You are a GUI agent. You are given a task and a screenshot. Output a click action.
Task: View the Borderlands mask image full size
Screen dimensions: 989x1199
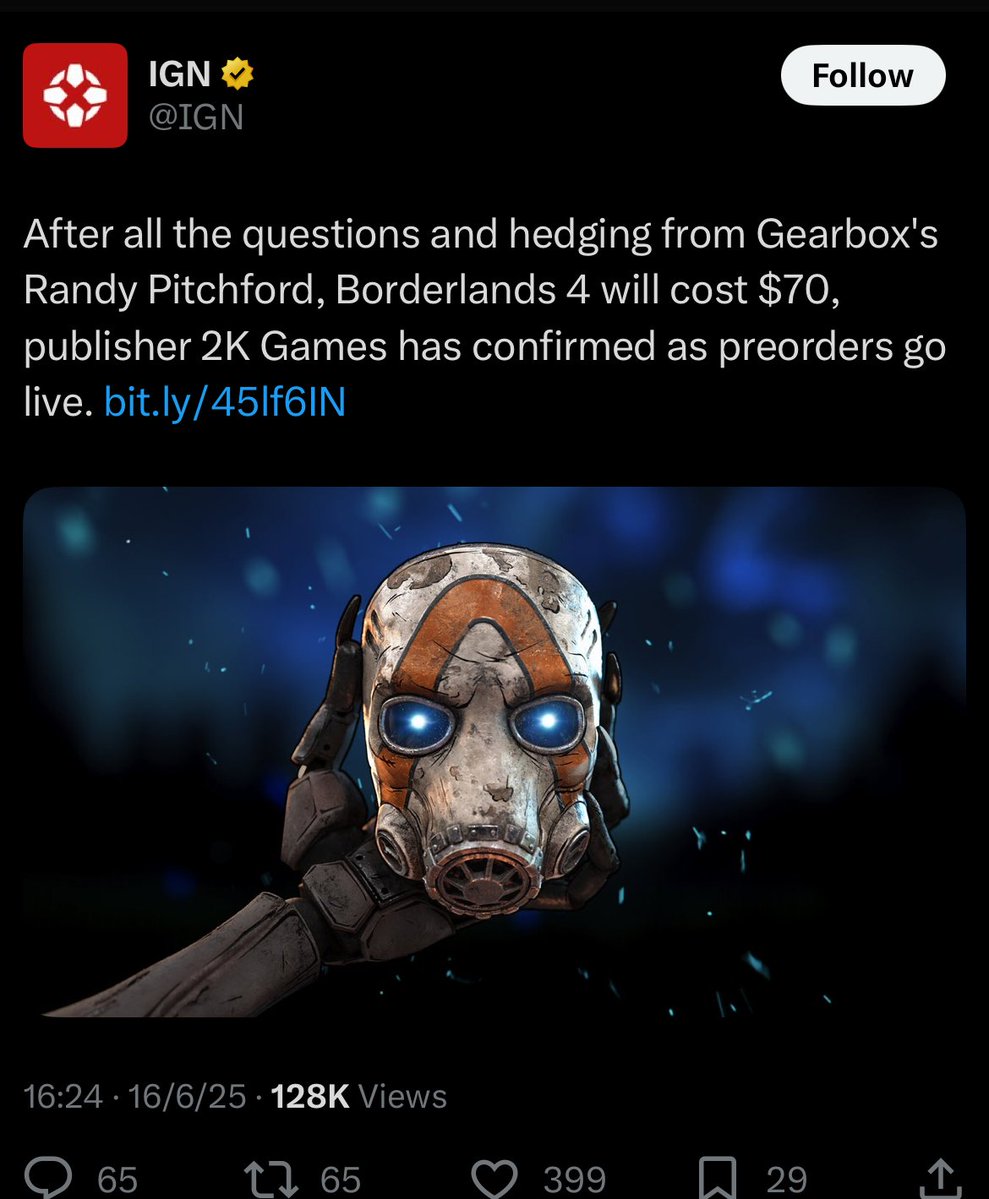[x=494, y=752]
